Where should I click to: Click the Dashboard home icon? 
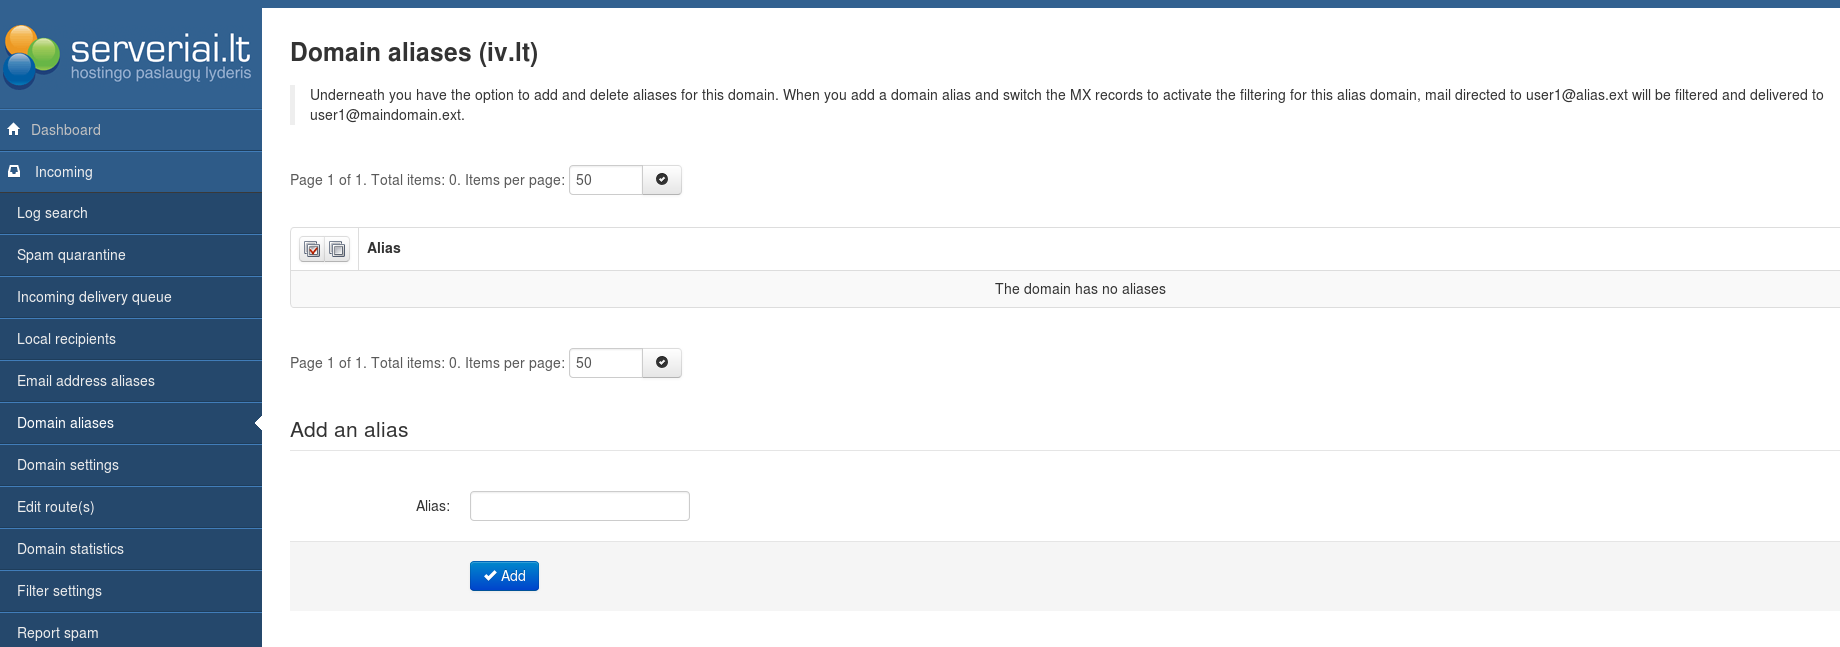[x=14, y=129]
